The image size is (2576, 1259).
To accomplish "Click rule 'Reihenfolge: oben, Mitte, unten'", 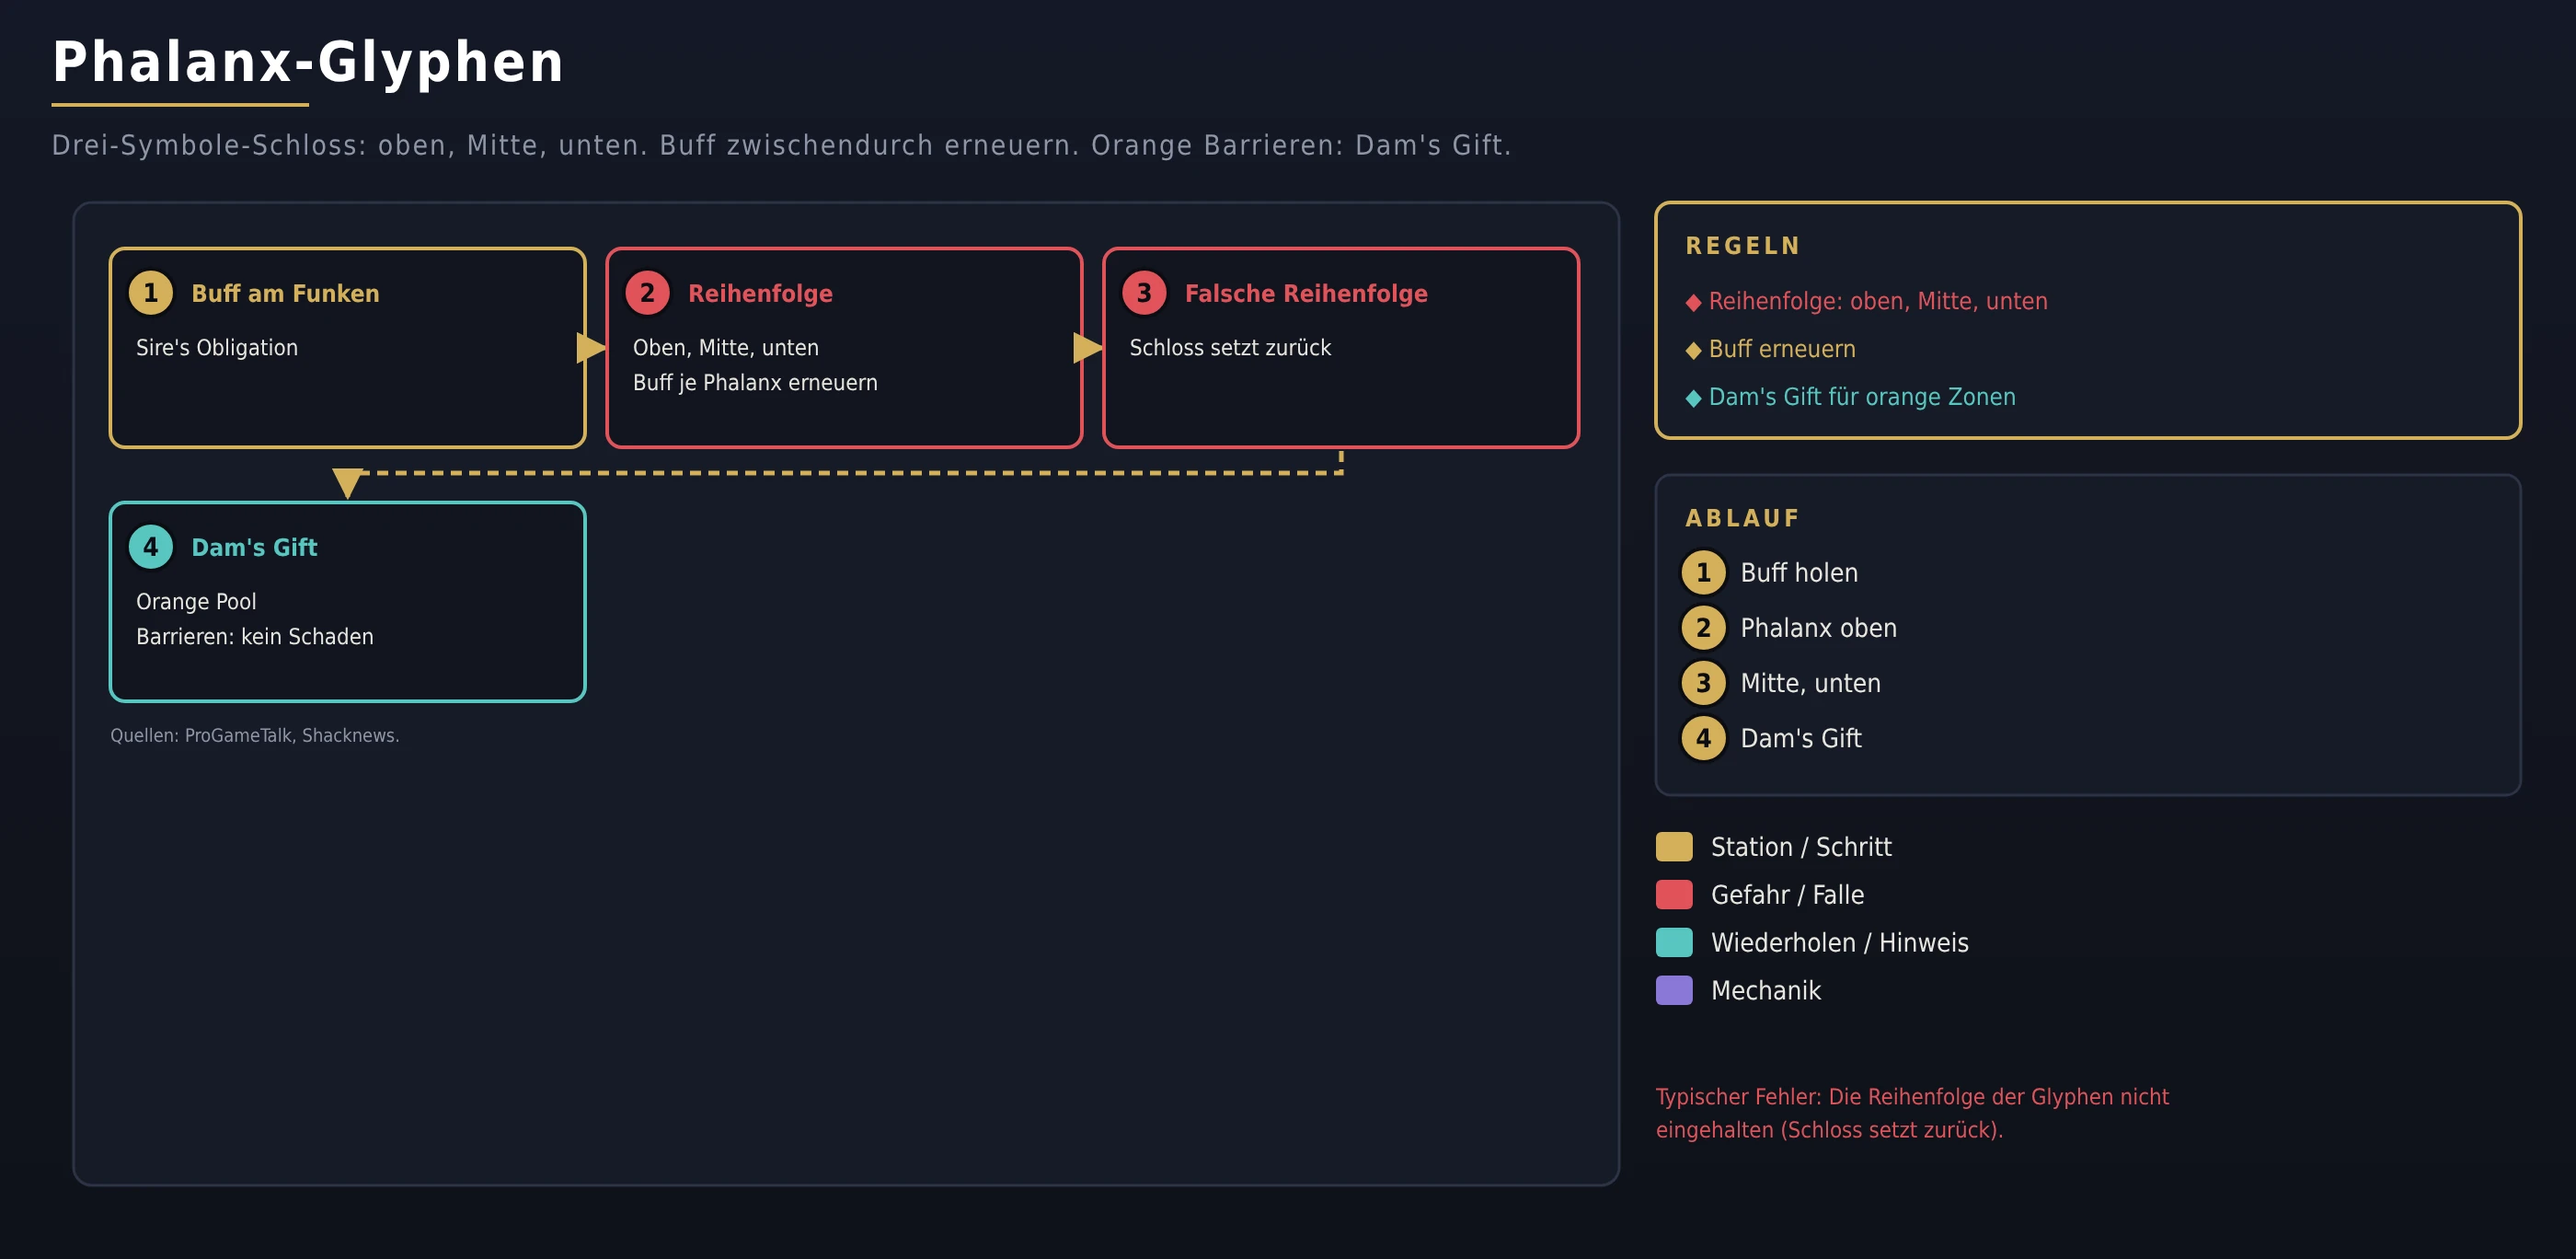I will coord(1878,301).
